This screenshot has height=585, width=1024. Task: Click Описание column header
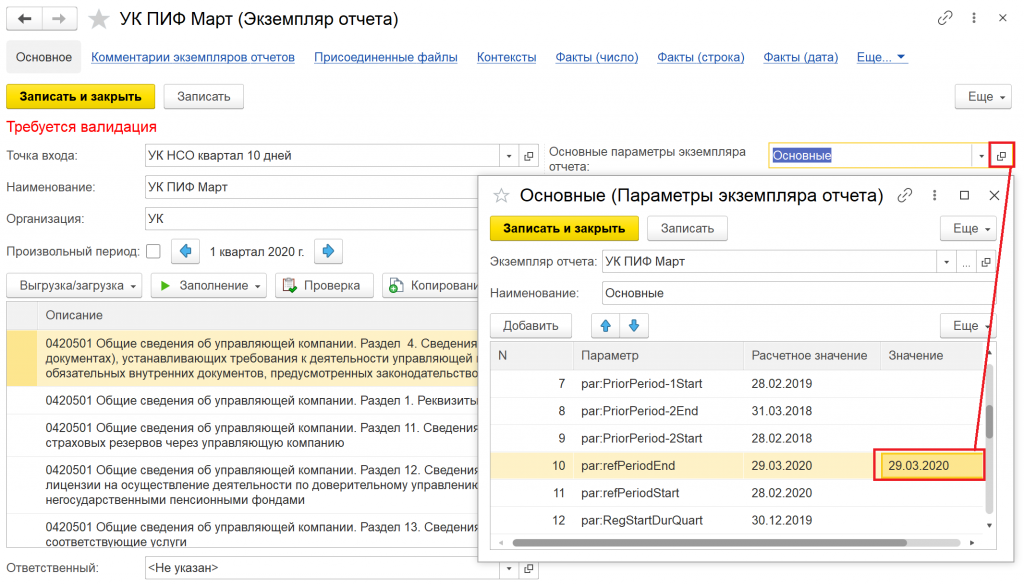pos(258,315)
